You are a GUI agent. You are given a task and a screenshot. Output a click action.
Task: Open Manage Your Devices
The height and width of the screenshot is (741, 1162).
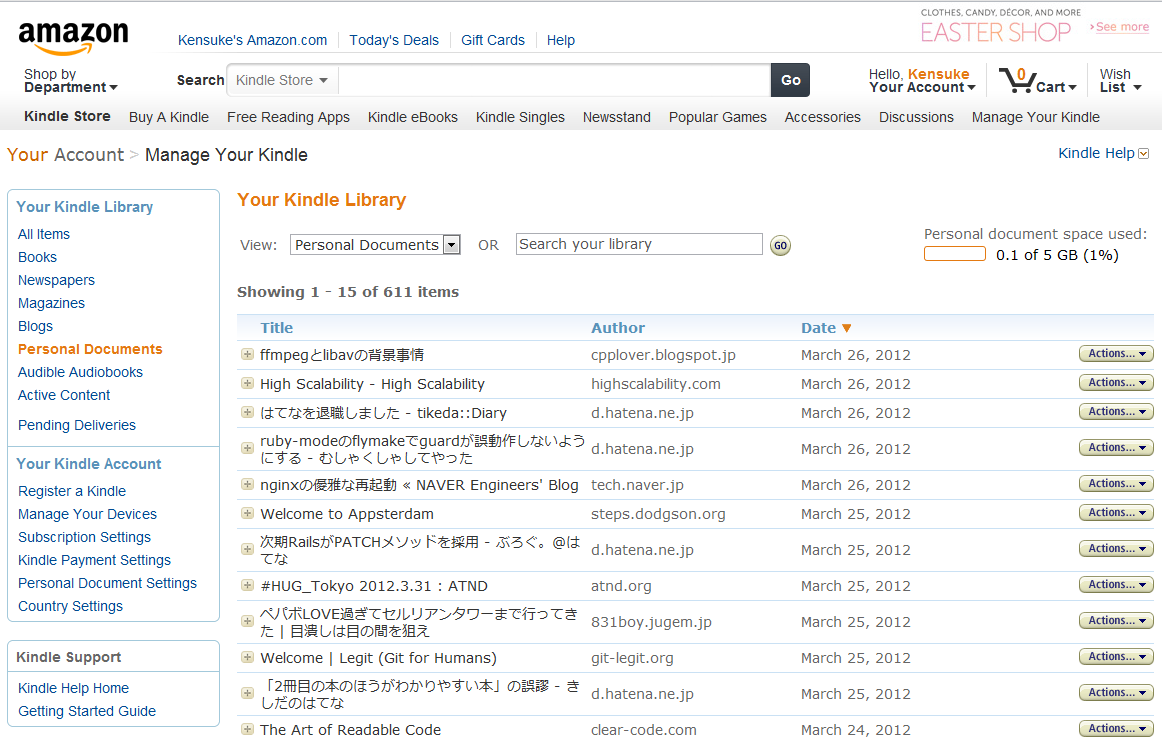tap(87, 514)
